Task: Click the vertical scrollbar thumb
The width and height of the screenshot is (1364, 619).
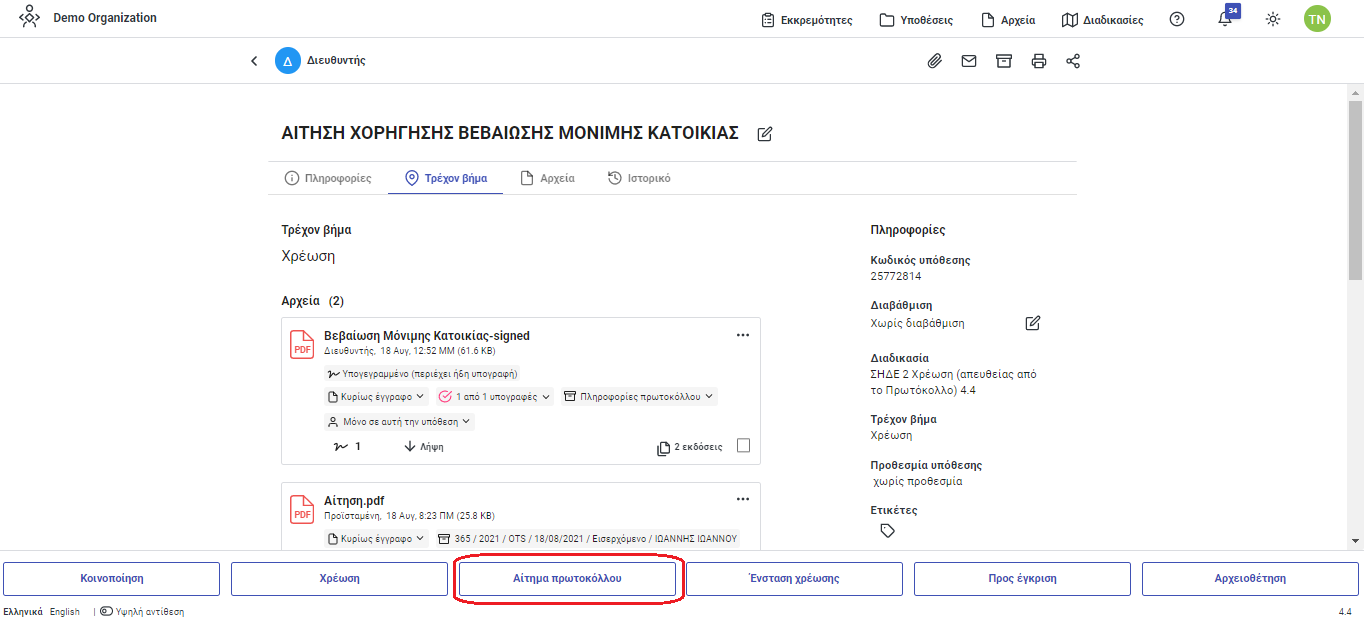Action: coord(1355,190)
